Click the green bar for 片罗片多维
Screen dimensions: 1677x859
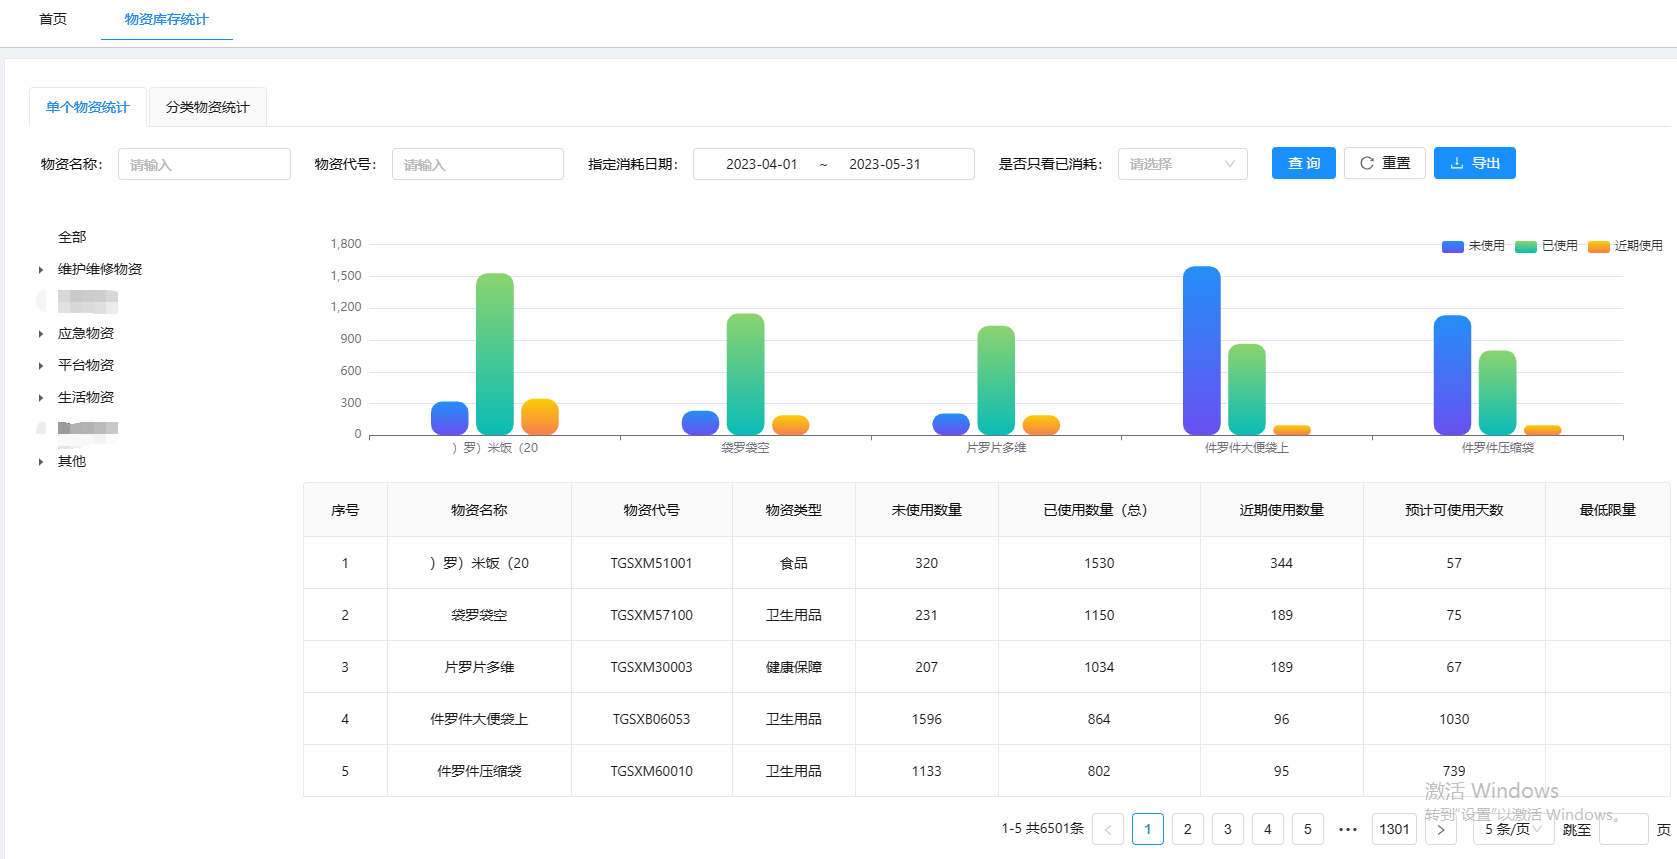pos(996,380)
